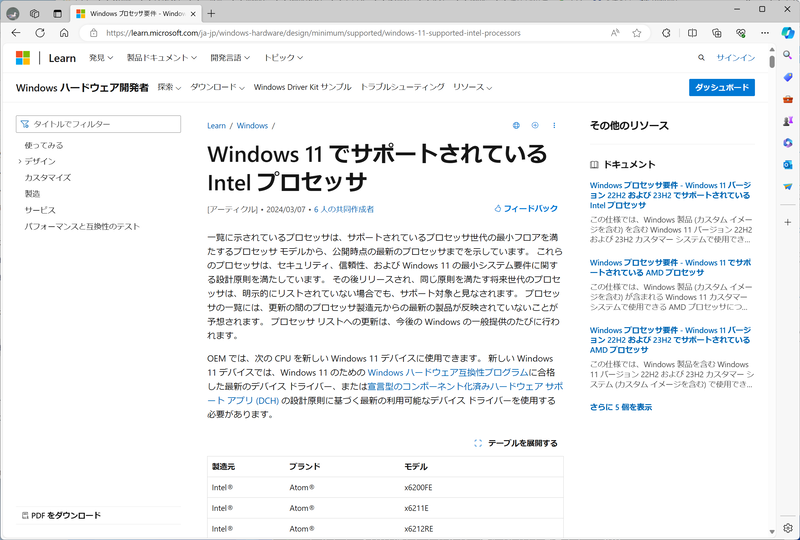Click the Learn site search magnifier icon
Viewport: 800px width, 540px height.
point(701,58)
